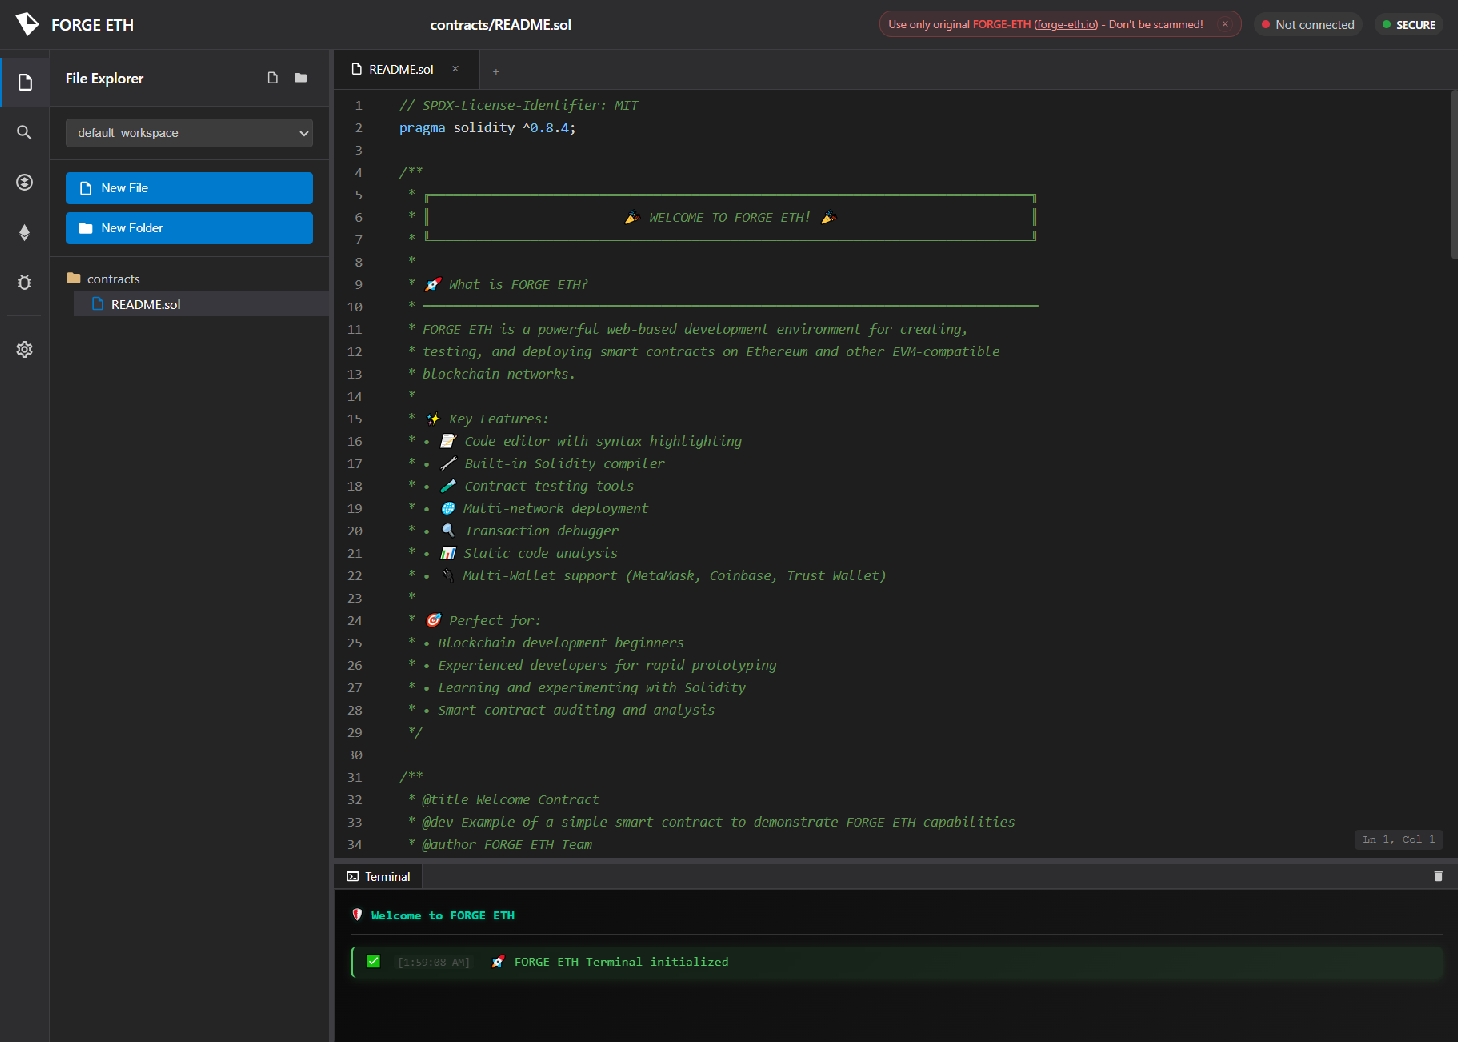Open the default workspace dropdown
The height and width of the screenshot is (1042, 1458).
[x=189, y=133]
